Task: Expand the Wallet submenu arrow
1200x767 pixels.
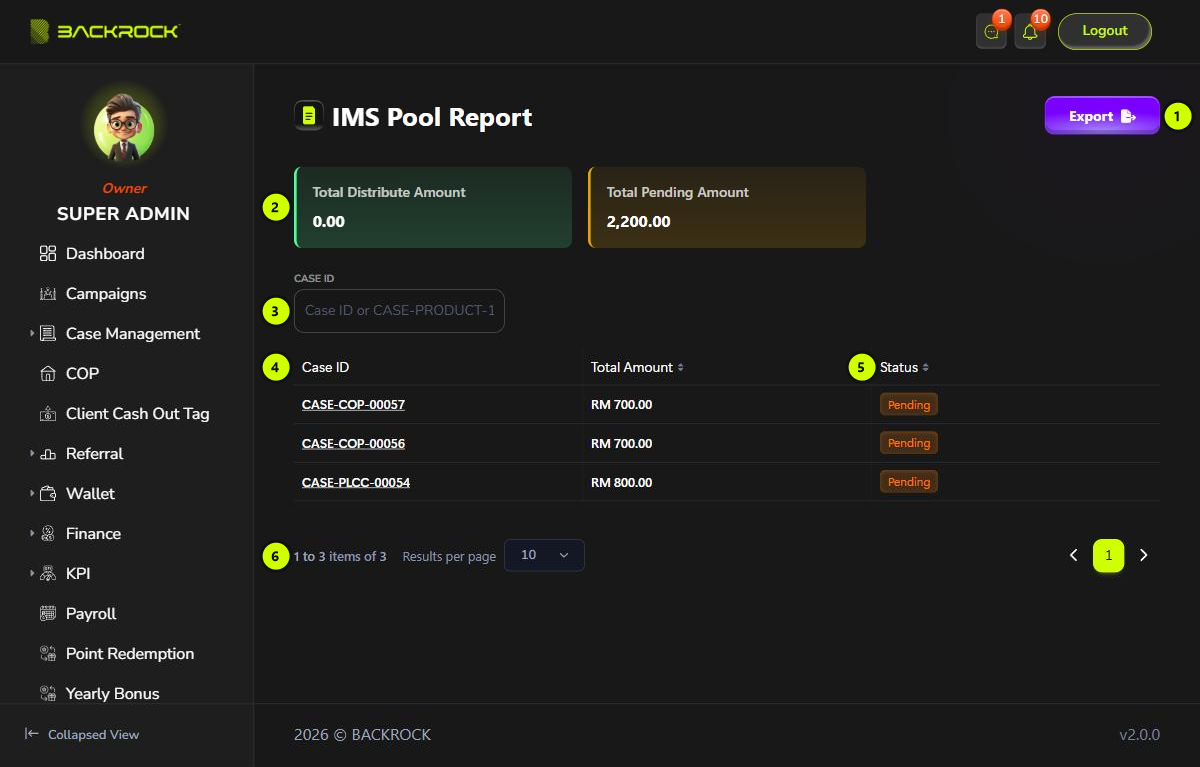Action: tap(32, 494)
